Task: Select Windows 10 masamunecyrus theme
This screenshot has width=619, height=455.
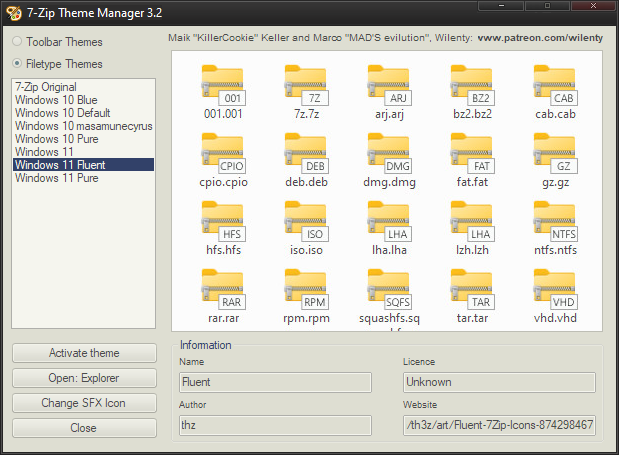Action: 83,126
